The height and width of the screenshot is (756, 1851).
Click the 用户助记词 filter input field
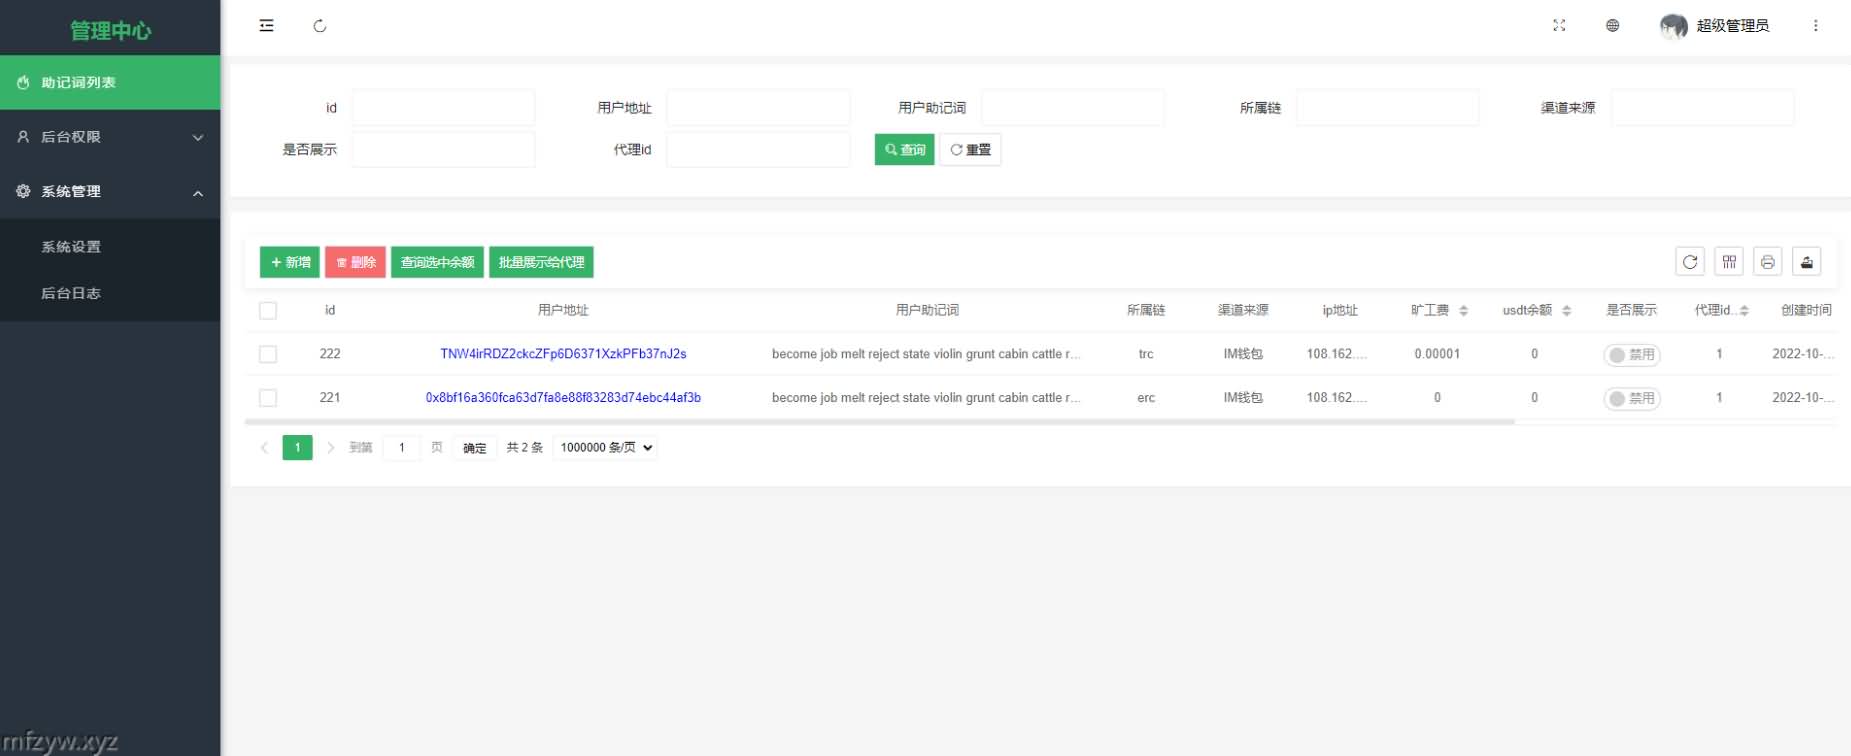click(x=1072, y=108)
